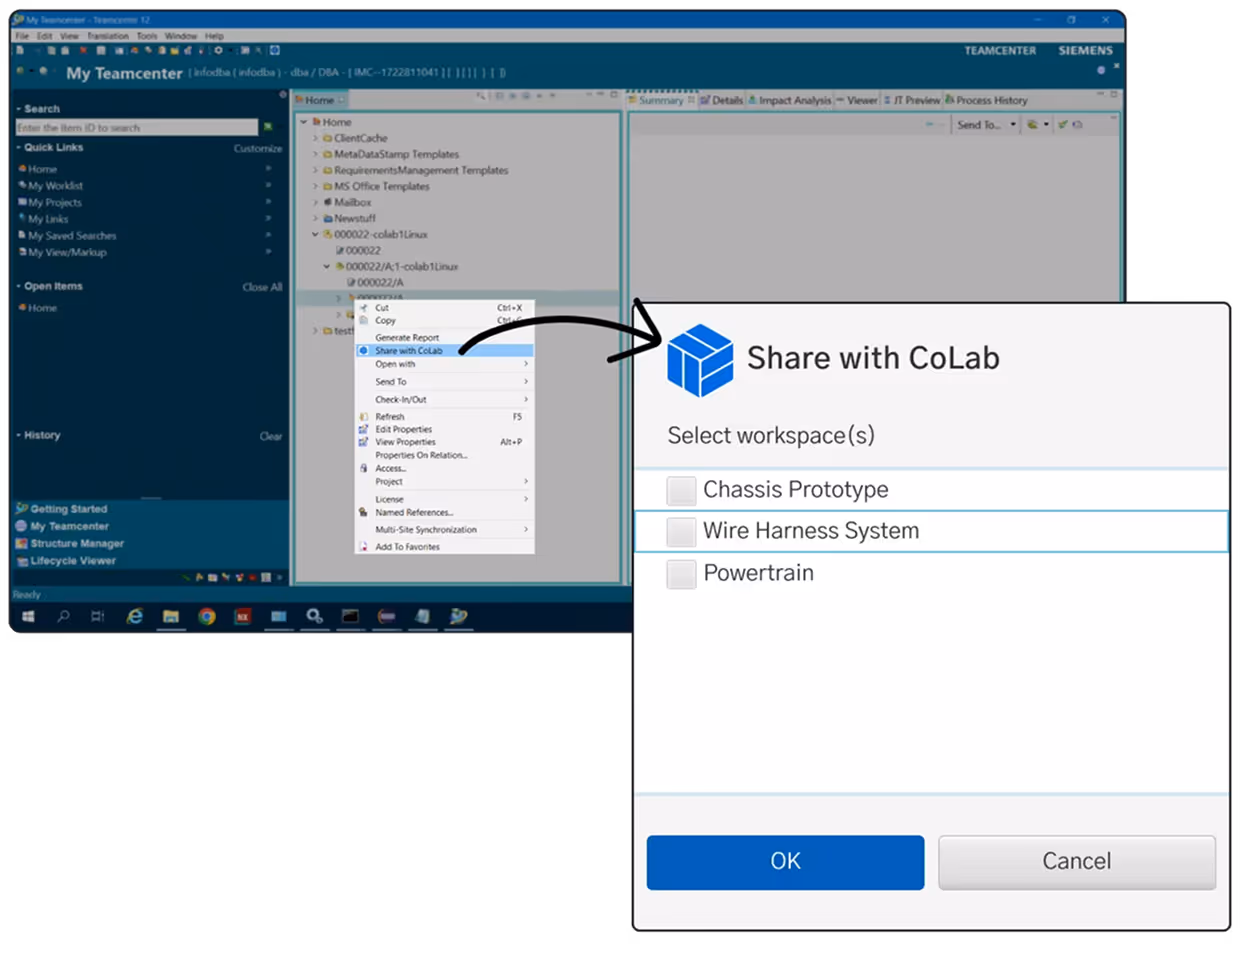1240x958 pixels.
Task: Choose Add To Favorites menu entry
Action: (445, 547)
